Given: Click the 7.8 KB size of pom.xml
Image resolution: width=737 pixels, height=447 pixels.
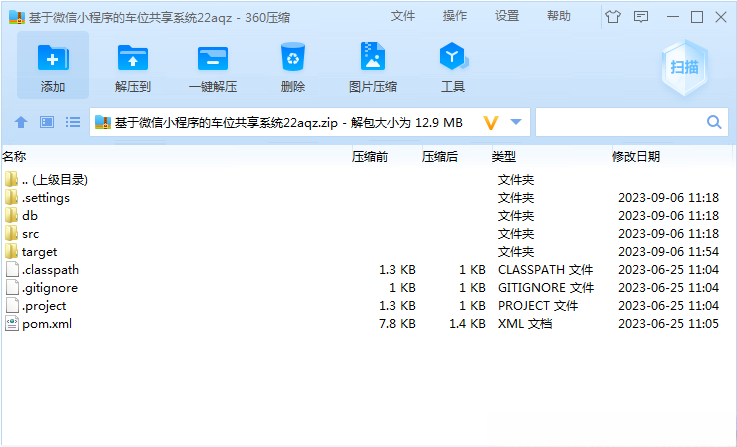Looking at the screenshot, I should 397,324.
